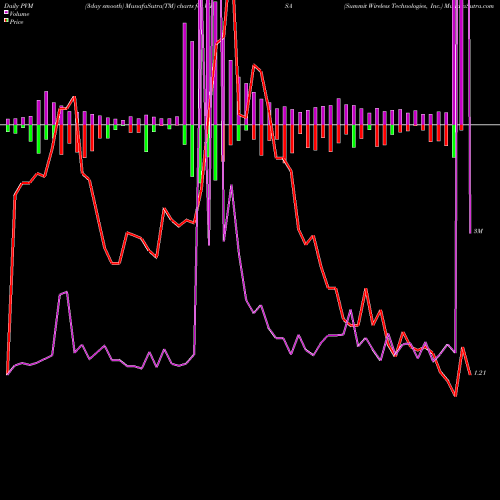The width and height of the screenshot is (500, 500).
Task: Click the Volume legend color swatch
Action: (x=6, y=12)
